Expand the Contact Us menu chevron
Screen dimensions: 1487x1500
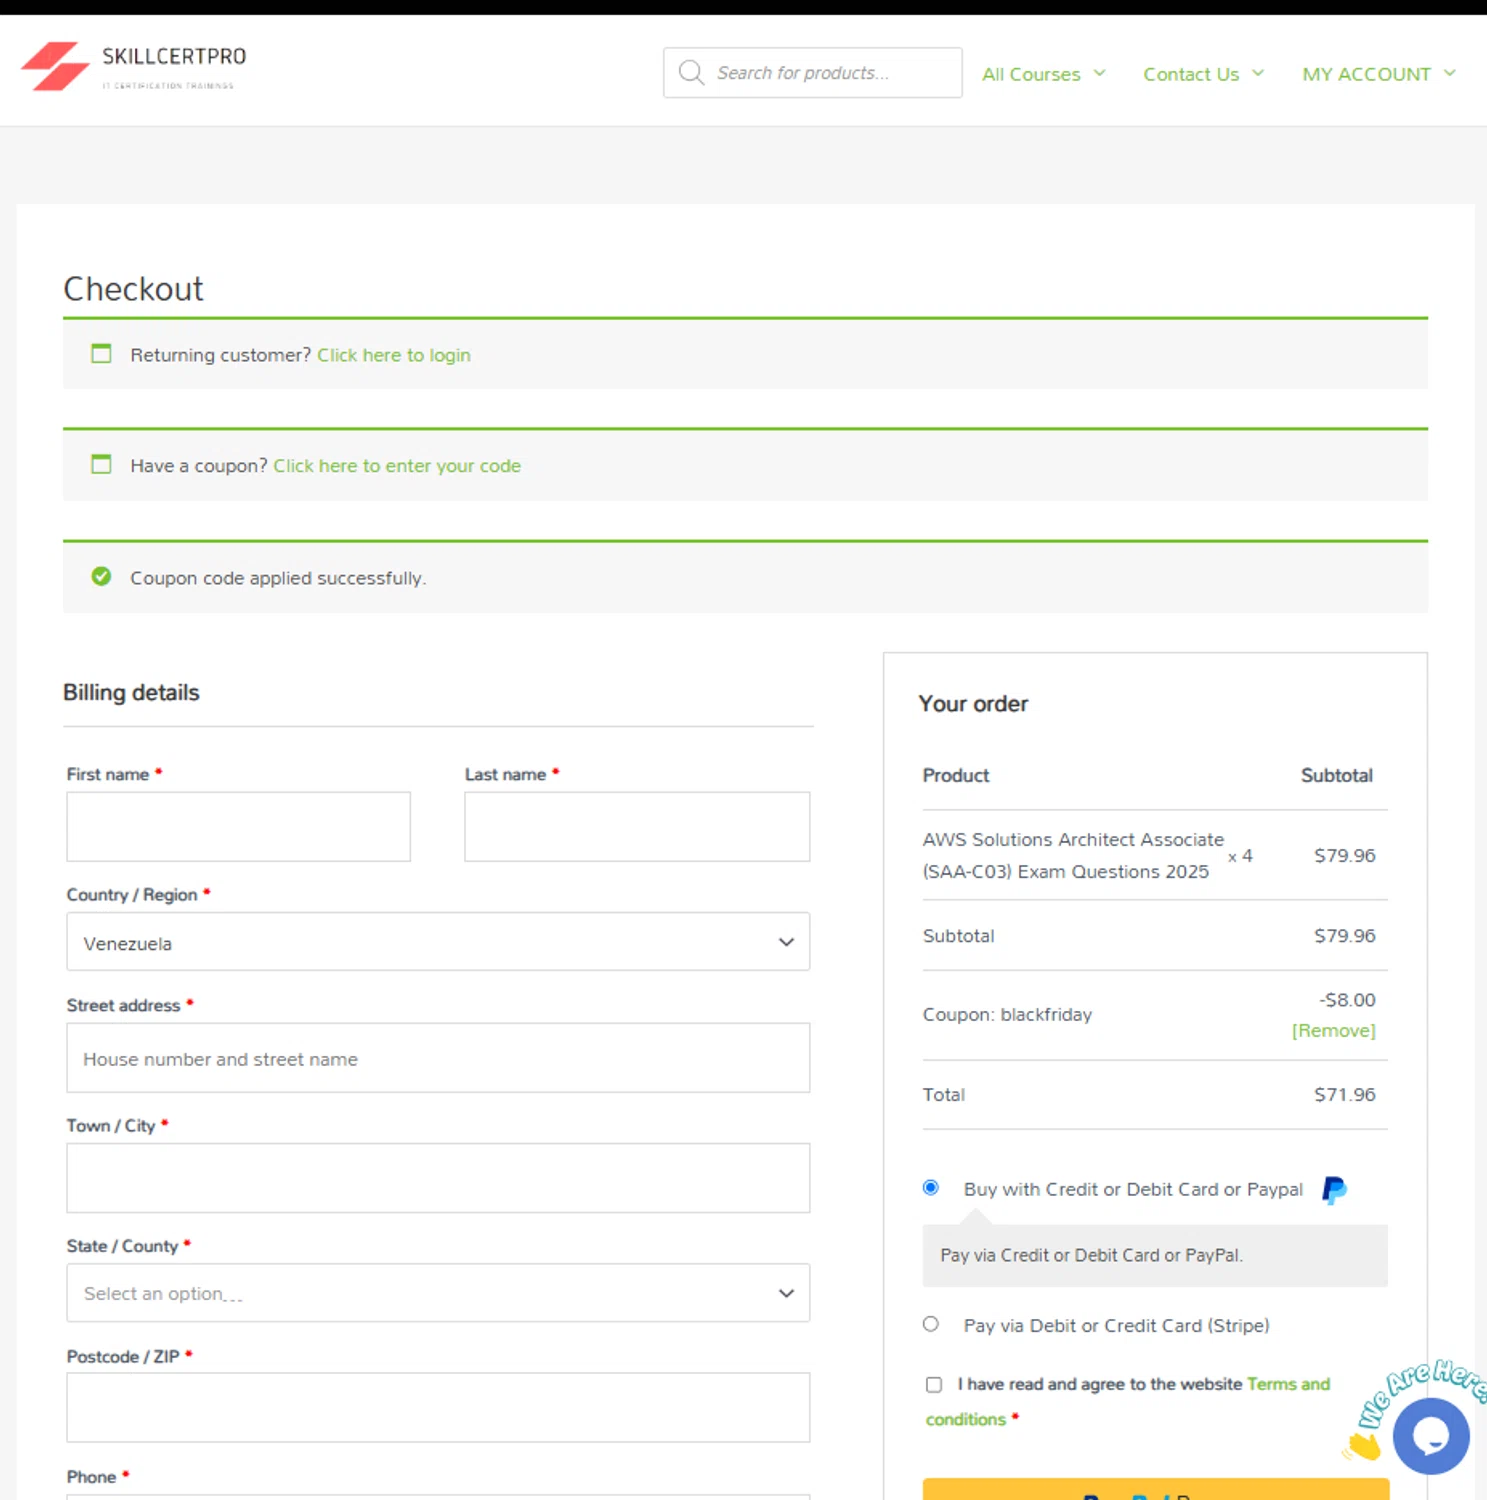point(1258,73)
